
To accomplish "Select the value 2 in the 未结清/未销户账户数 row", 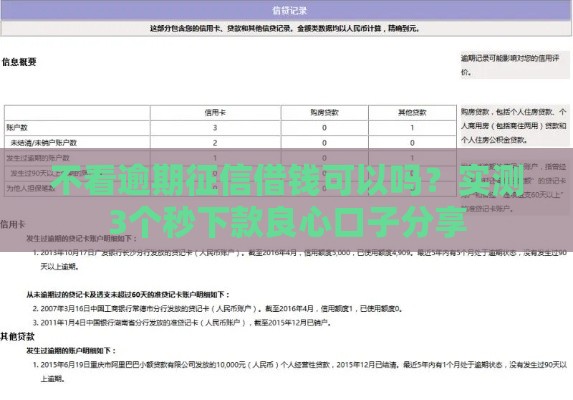I will [x=215, y=143].
